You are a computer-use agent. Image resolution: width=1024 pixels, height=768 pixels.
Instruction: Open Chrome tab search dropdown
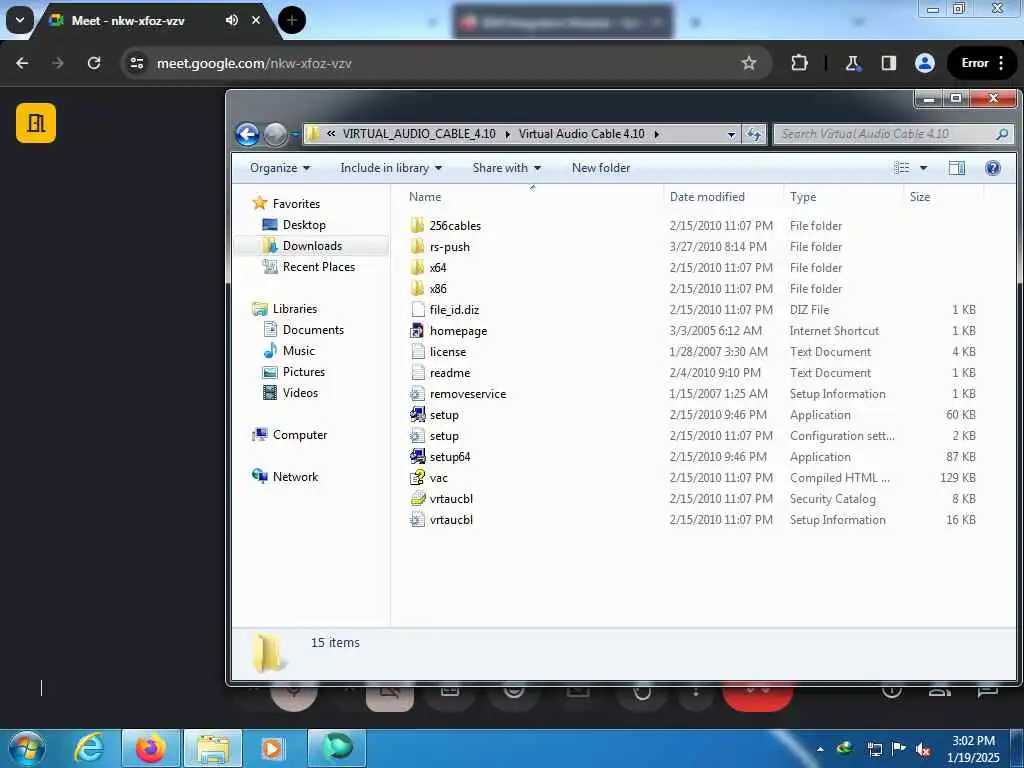click(x=20, y=20)
